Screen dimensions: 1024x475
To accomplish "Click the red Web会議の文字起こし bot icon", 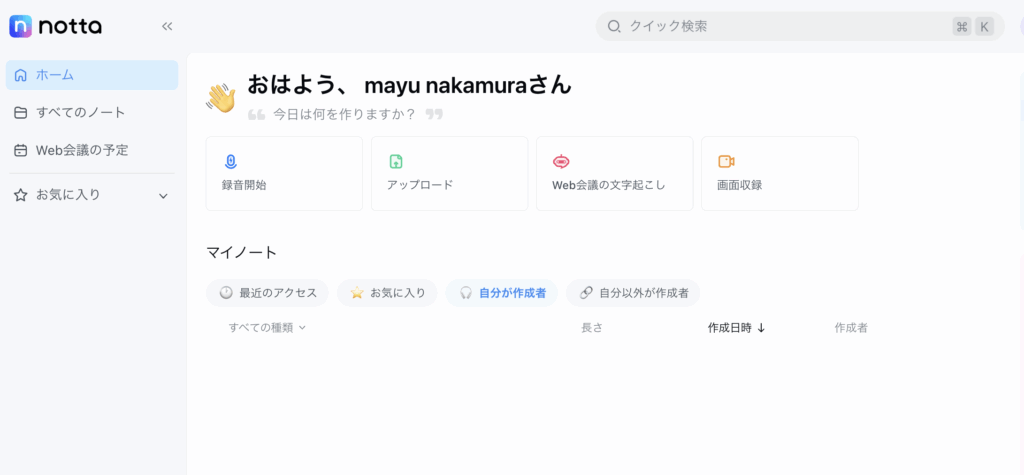I will [x=561, y=161].
